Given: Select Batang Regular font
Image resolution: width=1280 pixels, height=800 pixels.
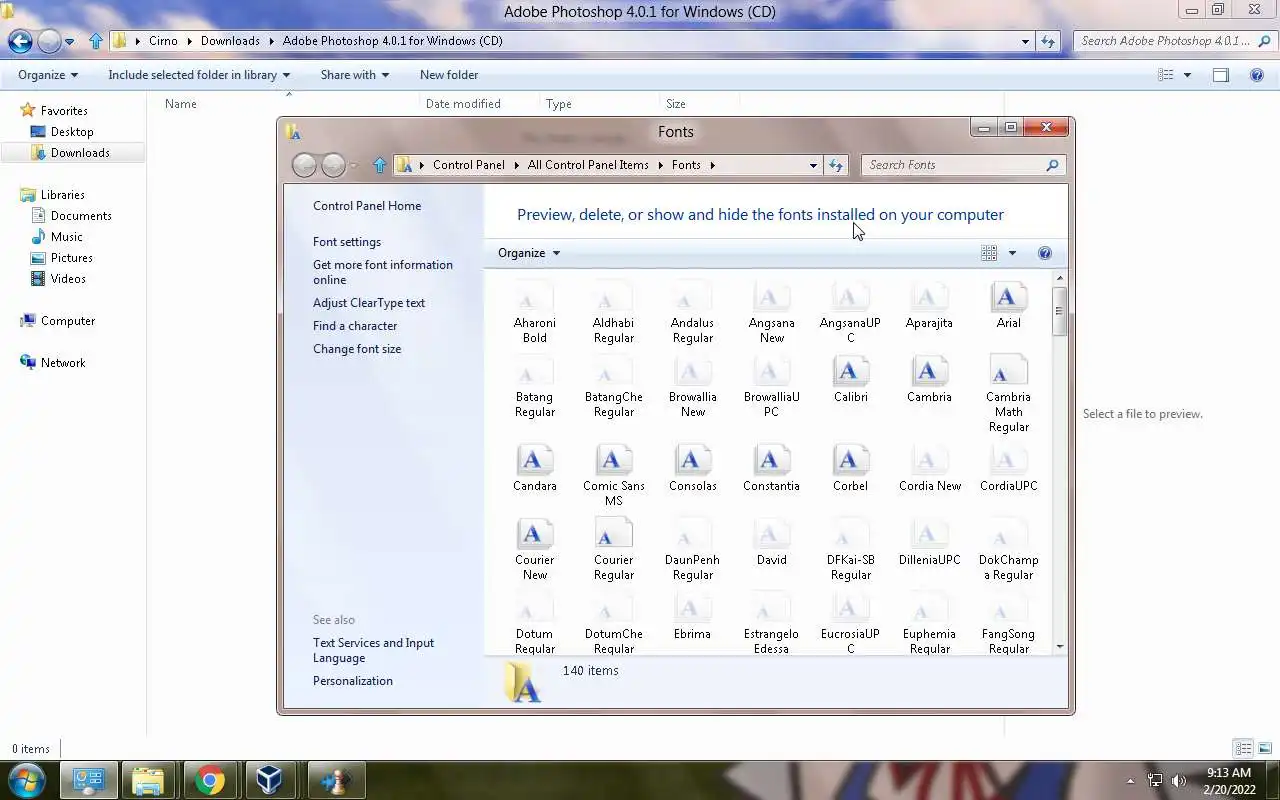Looking at the screenshot, I should pos(534,387).
